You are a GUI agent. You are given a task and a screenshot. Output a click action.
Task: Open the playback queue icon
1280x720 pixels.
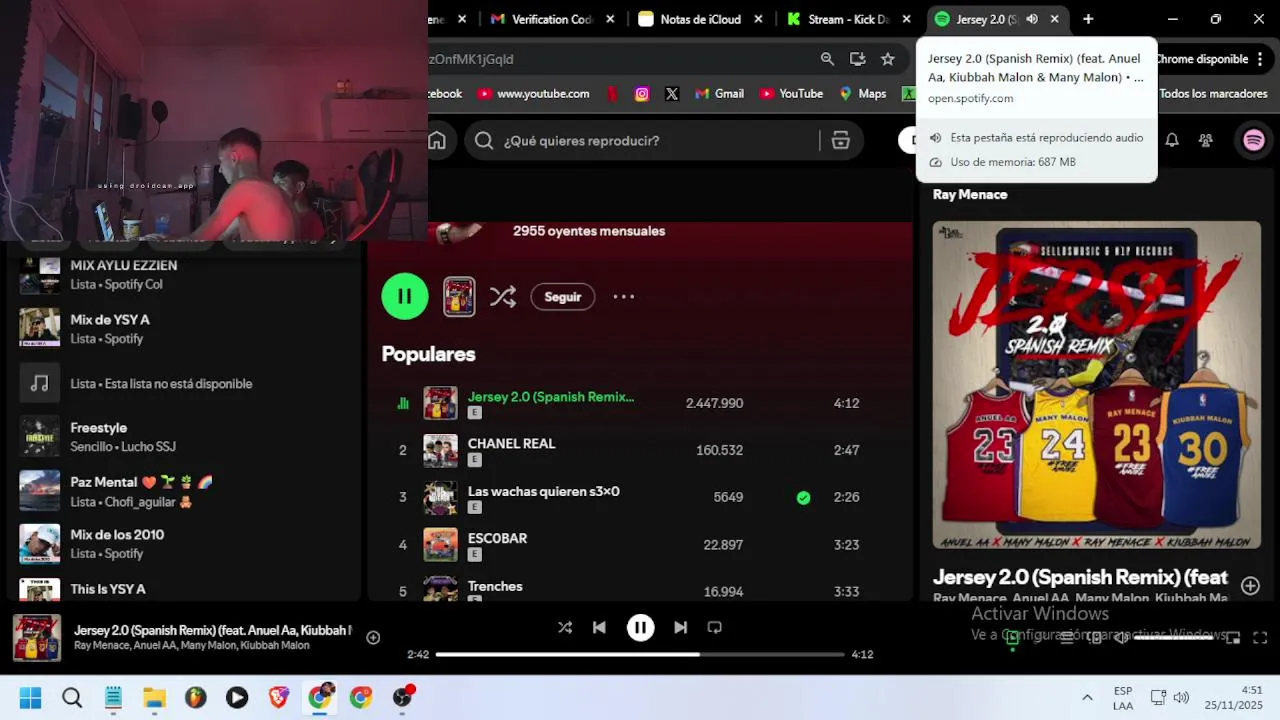[x=1067, y=637]
